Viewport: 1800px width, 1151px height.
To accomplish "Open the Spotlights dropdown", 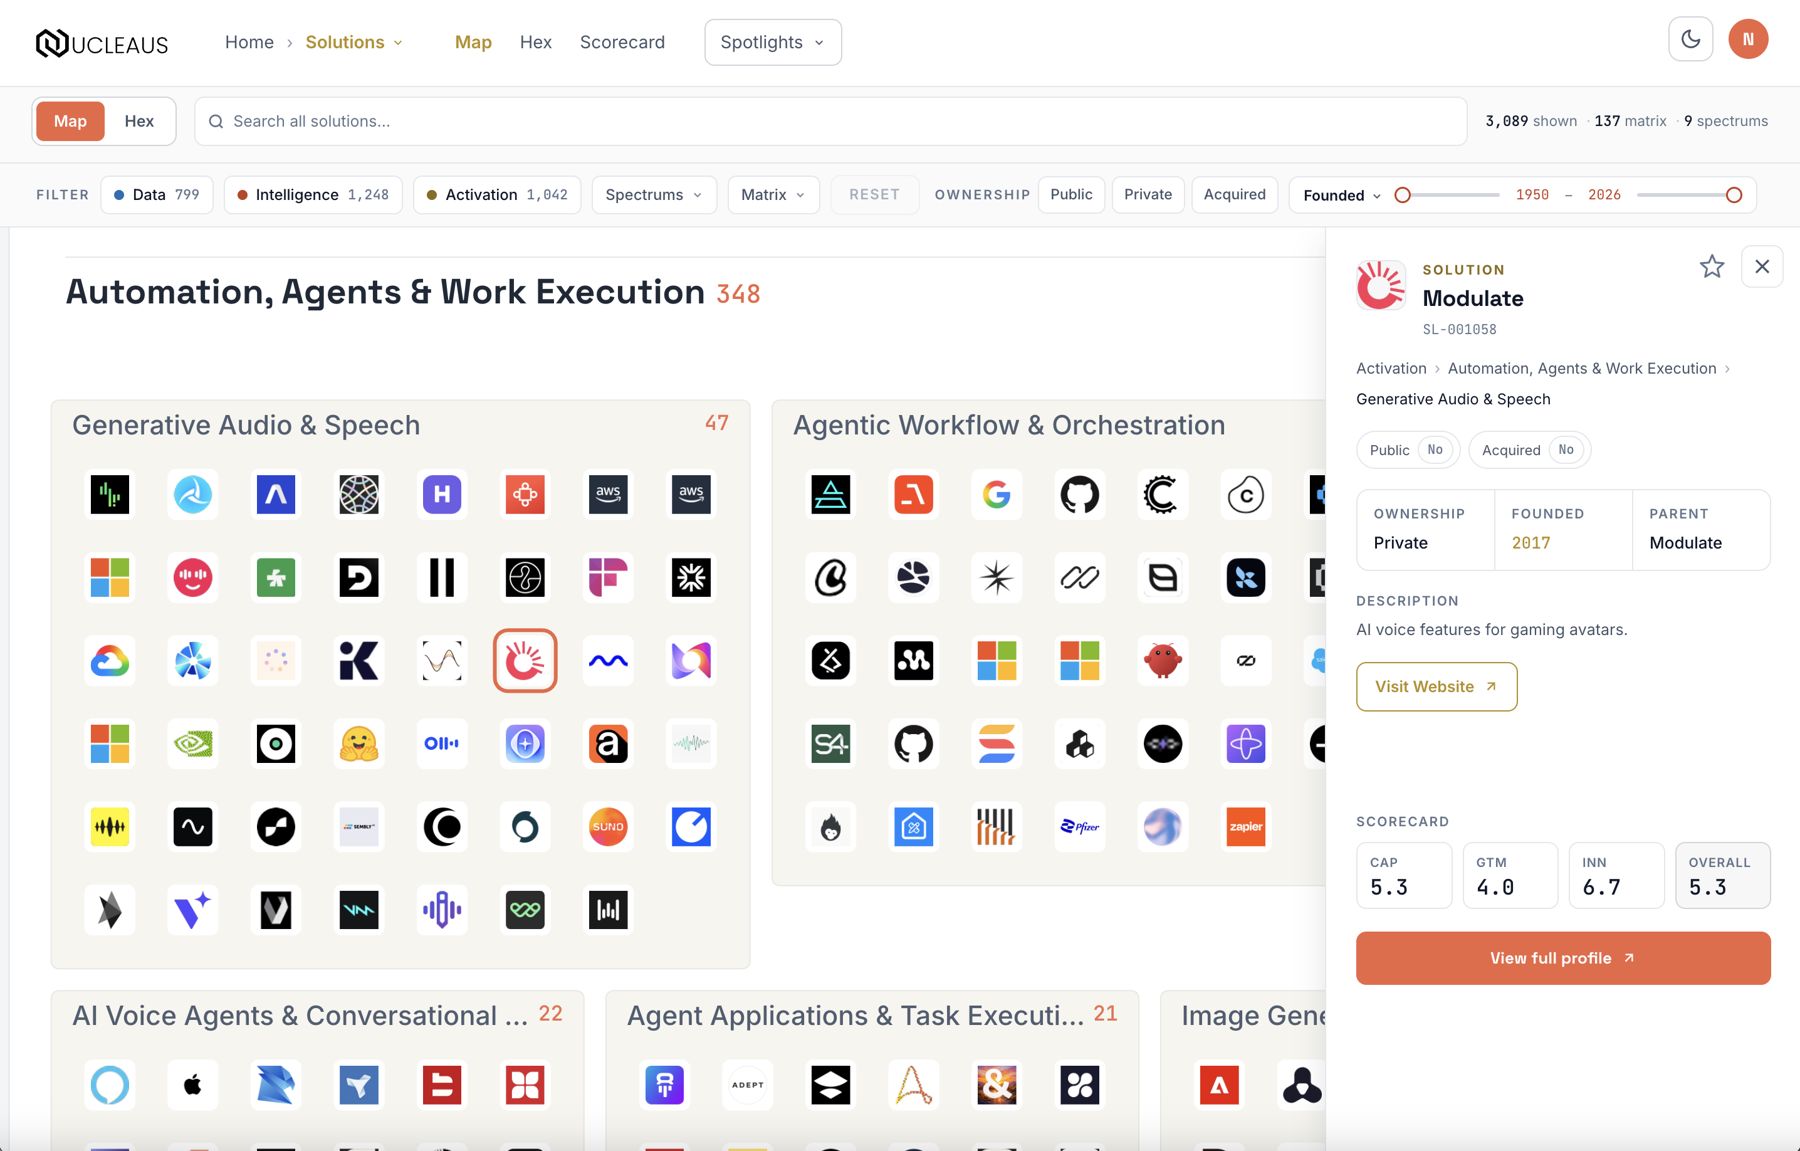I will [x=773, y=42].
